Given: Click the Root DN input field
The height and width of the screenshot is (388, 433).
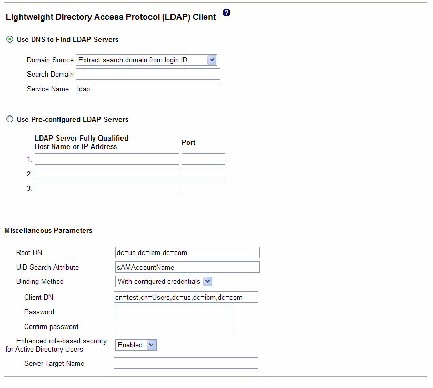Looking at the screenshot, I should [x=187, y=253].
